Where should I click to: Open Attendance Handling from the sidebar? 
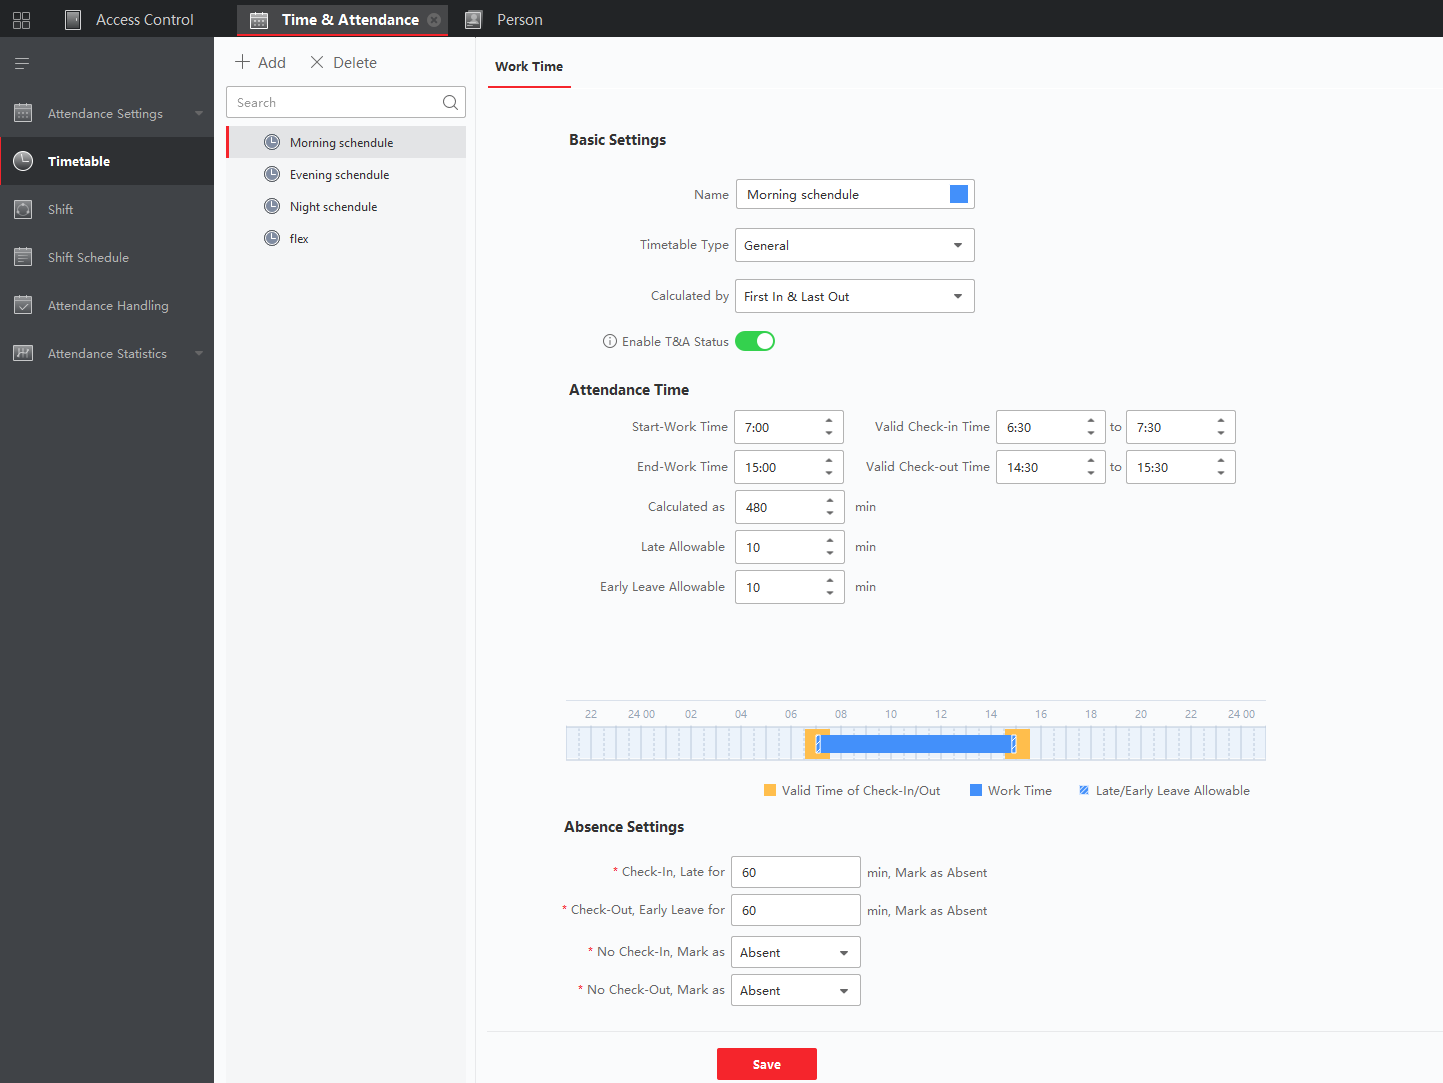107,305
